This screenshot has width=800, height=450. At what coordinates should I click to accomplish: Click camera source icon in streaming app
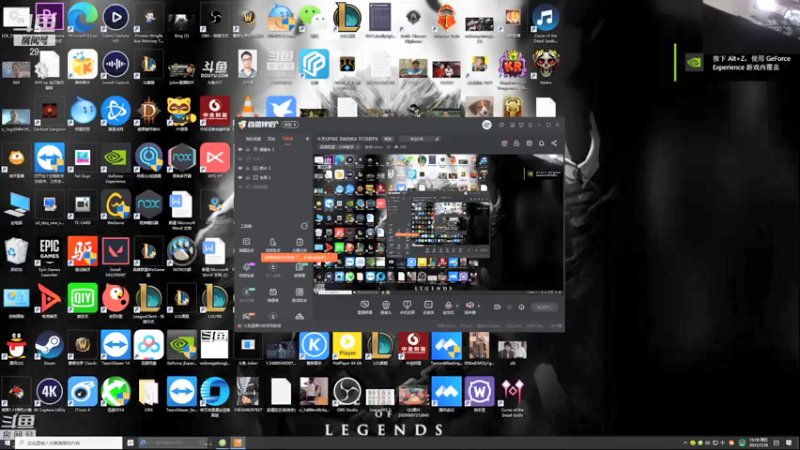coord(386,307)
